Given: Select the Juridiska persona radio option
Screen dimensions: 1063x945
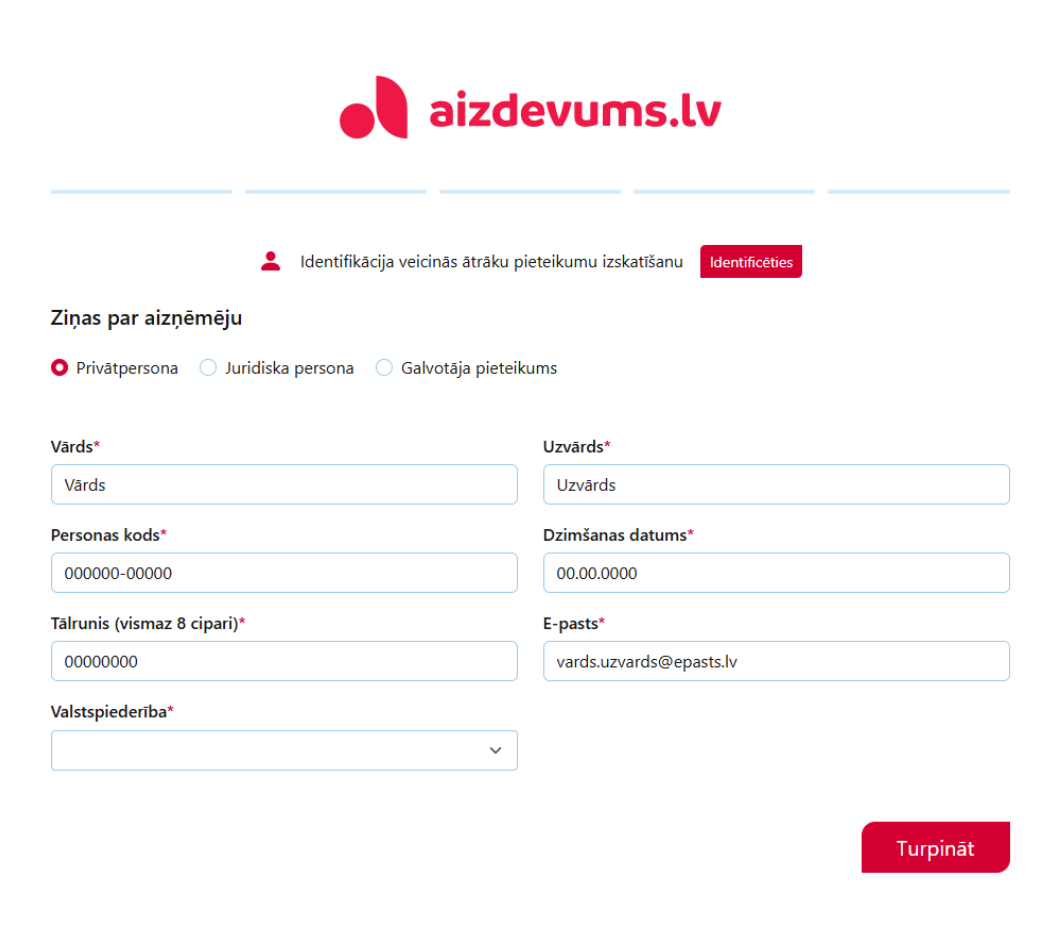Looking at the screenshot, I should click(x=208, y=368).
